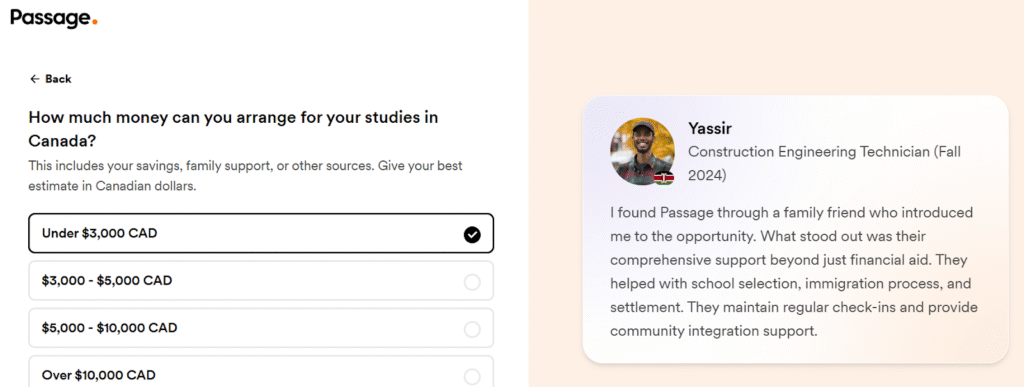Tick the empty circle for $5,000 - $10,000 CAD

(472, 330)
